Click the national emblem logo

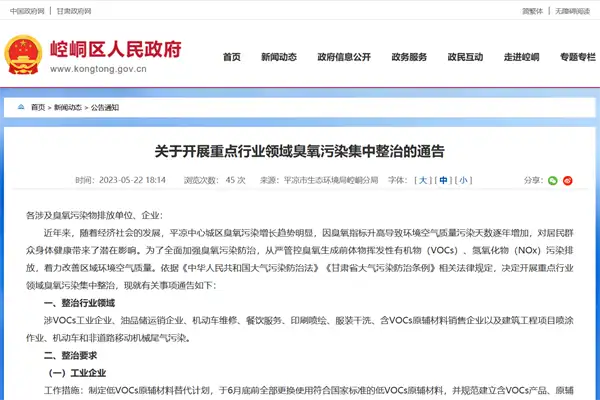pyautogui.click(x=23, y=55)
